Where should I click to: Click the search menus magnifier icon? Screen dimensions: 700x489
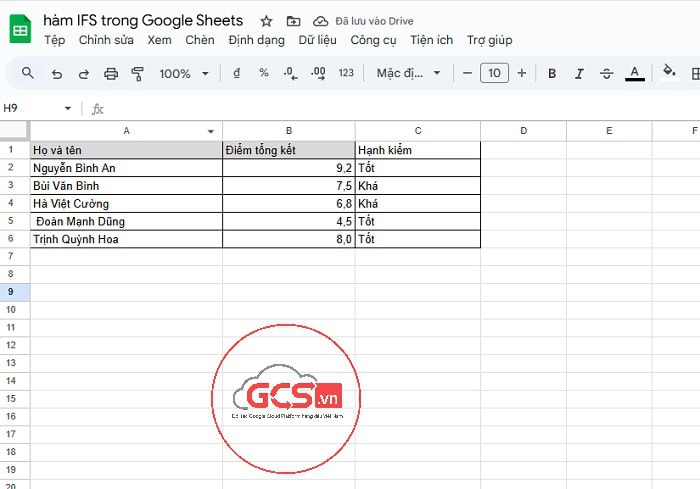(28, 73)
